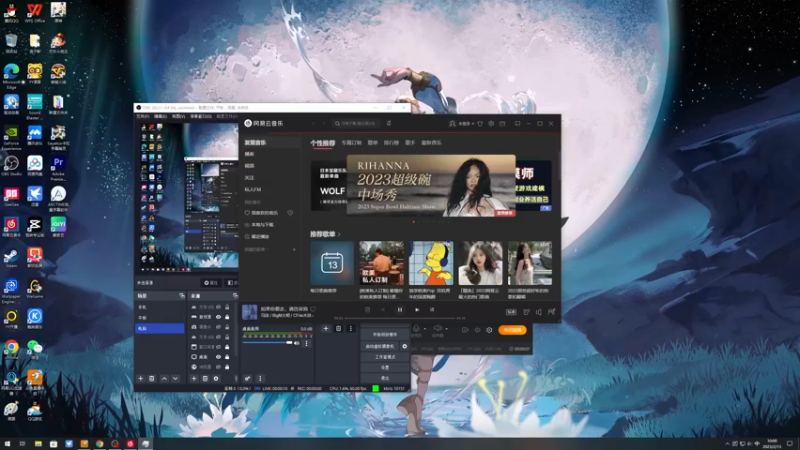The image size is (800, 450).
Task: Open advanced audio properties gears icon in OBS mixer
Action: 247,379
